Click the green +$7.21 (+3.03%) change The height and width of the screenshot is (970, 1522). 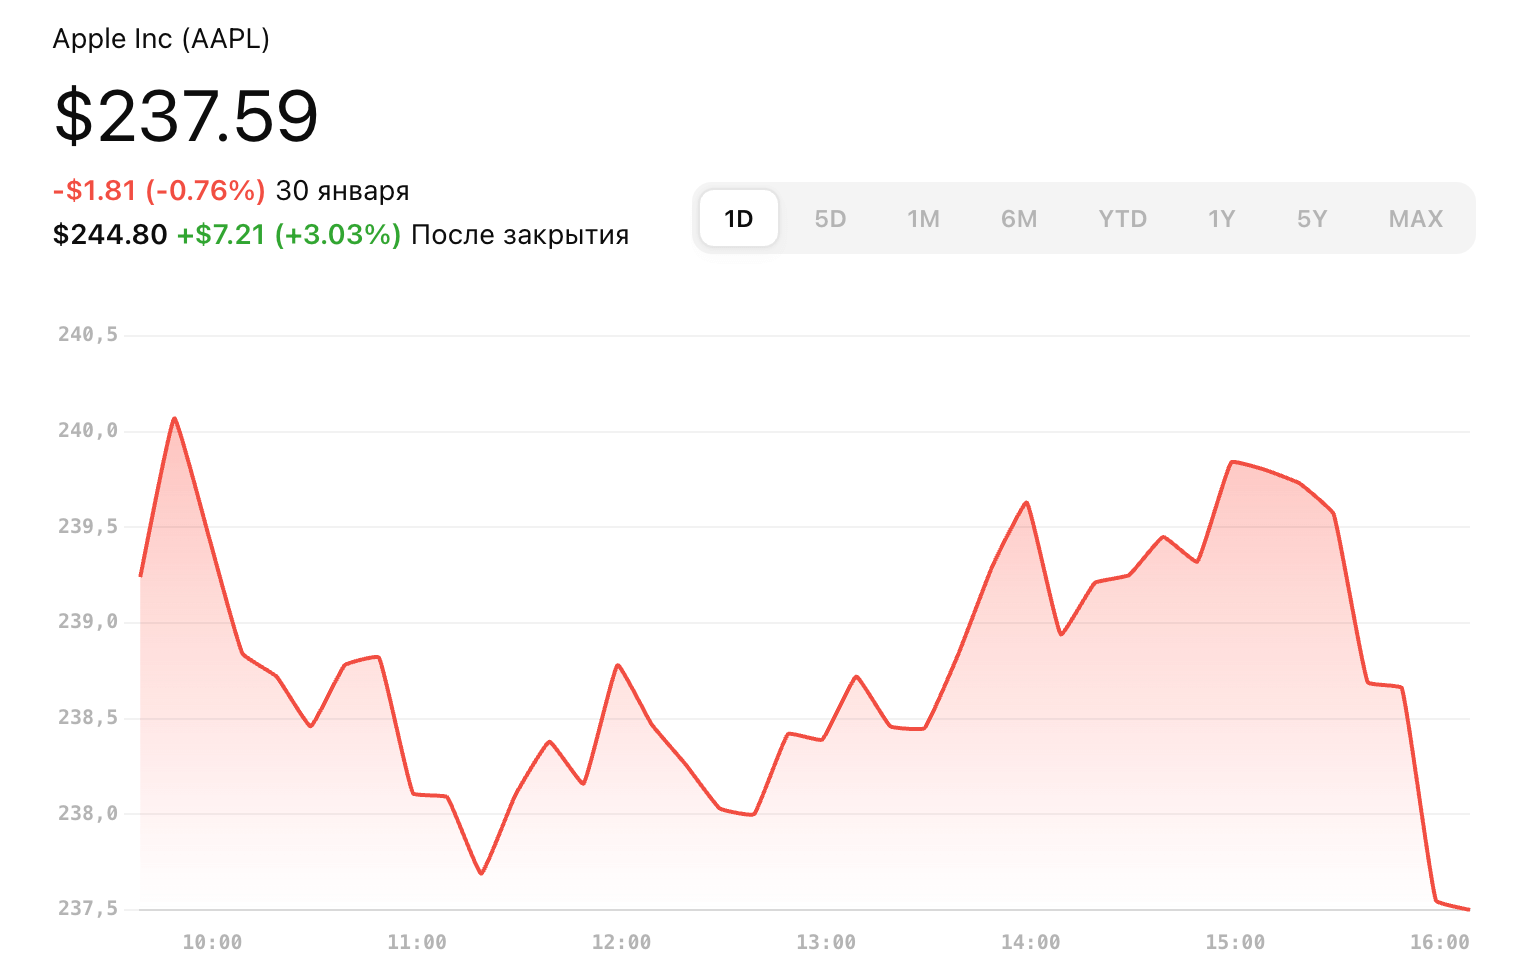(288, 234)
